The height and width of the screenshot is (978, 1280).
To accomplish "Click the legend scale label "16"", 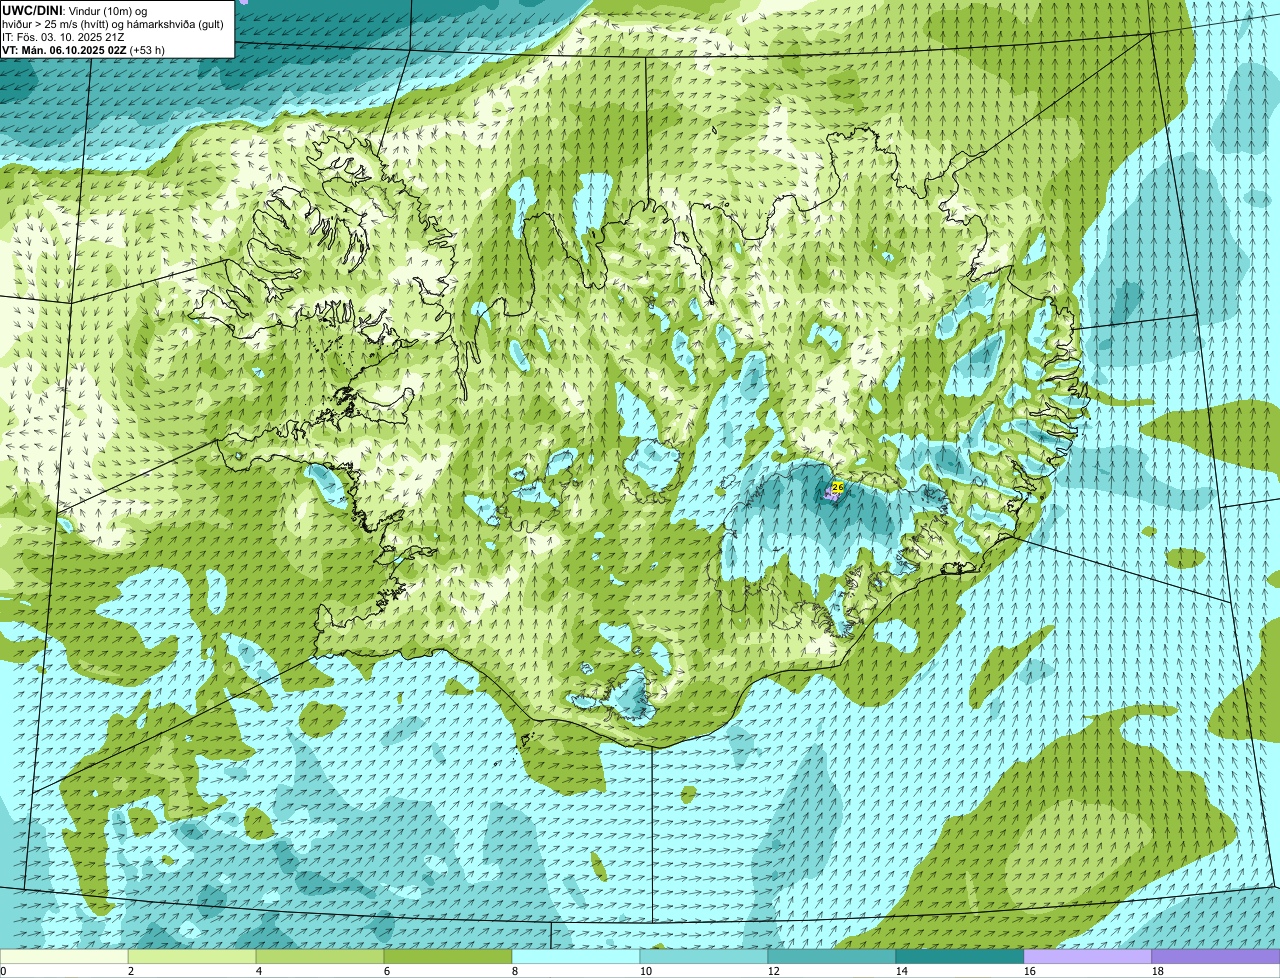I will 1029,971.
